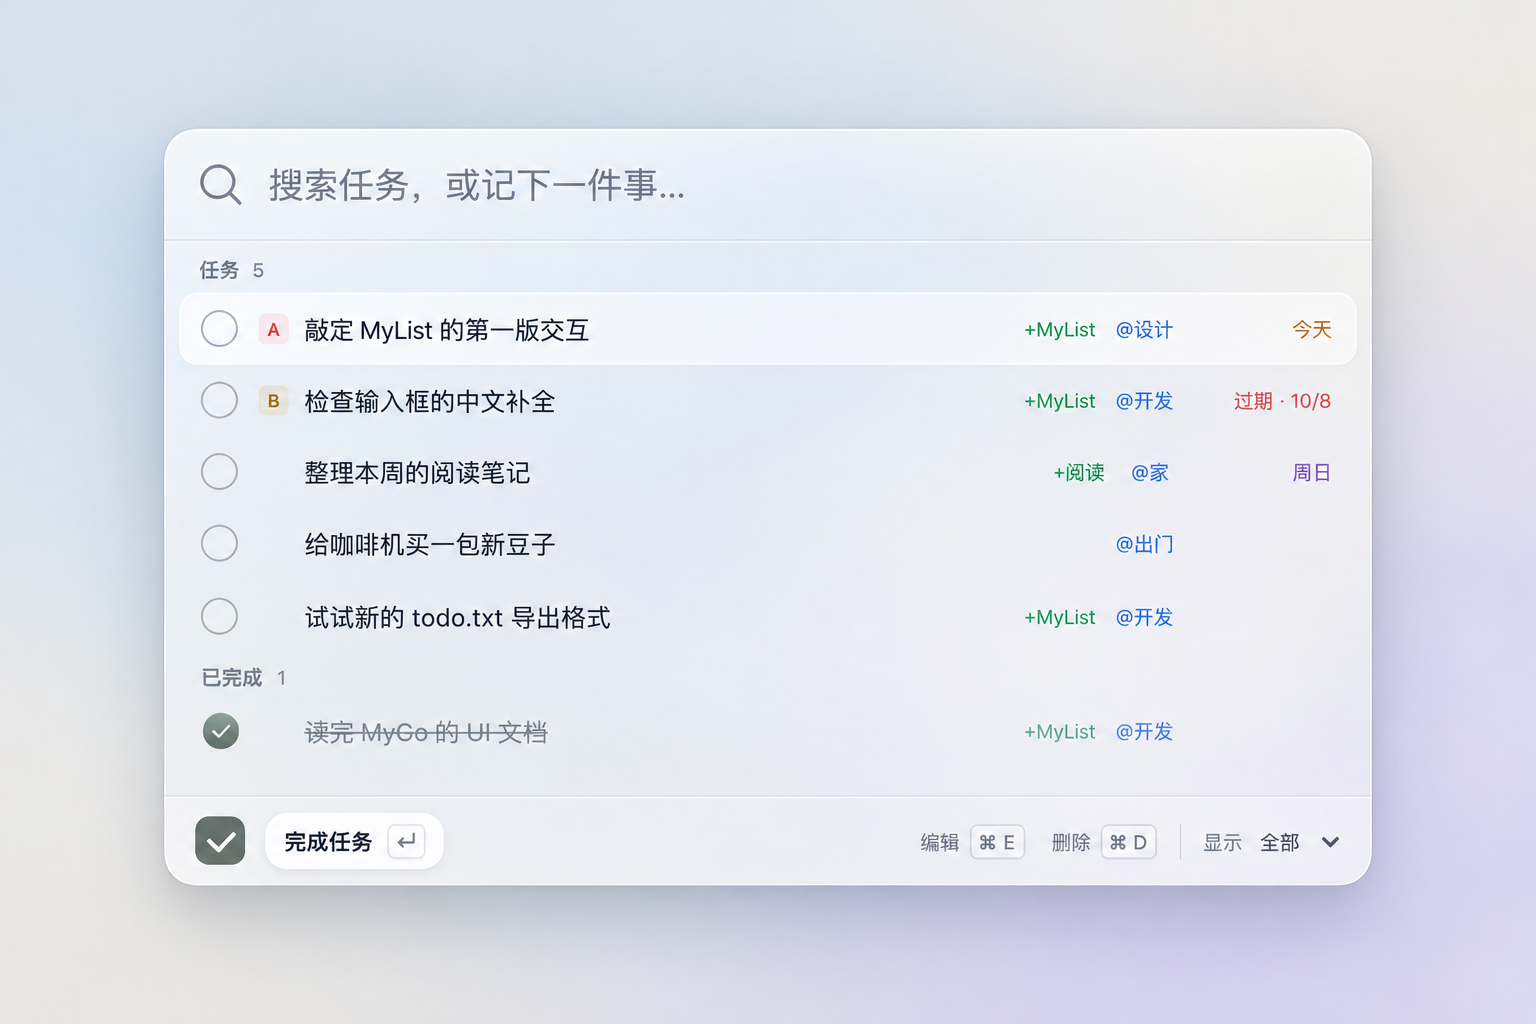Click the @家 context tag
Viewport: 1536px width, 1024px height.
[x=1150, y=473]
